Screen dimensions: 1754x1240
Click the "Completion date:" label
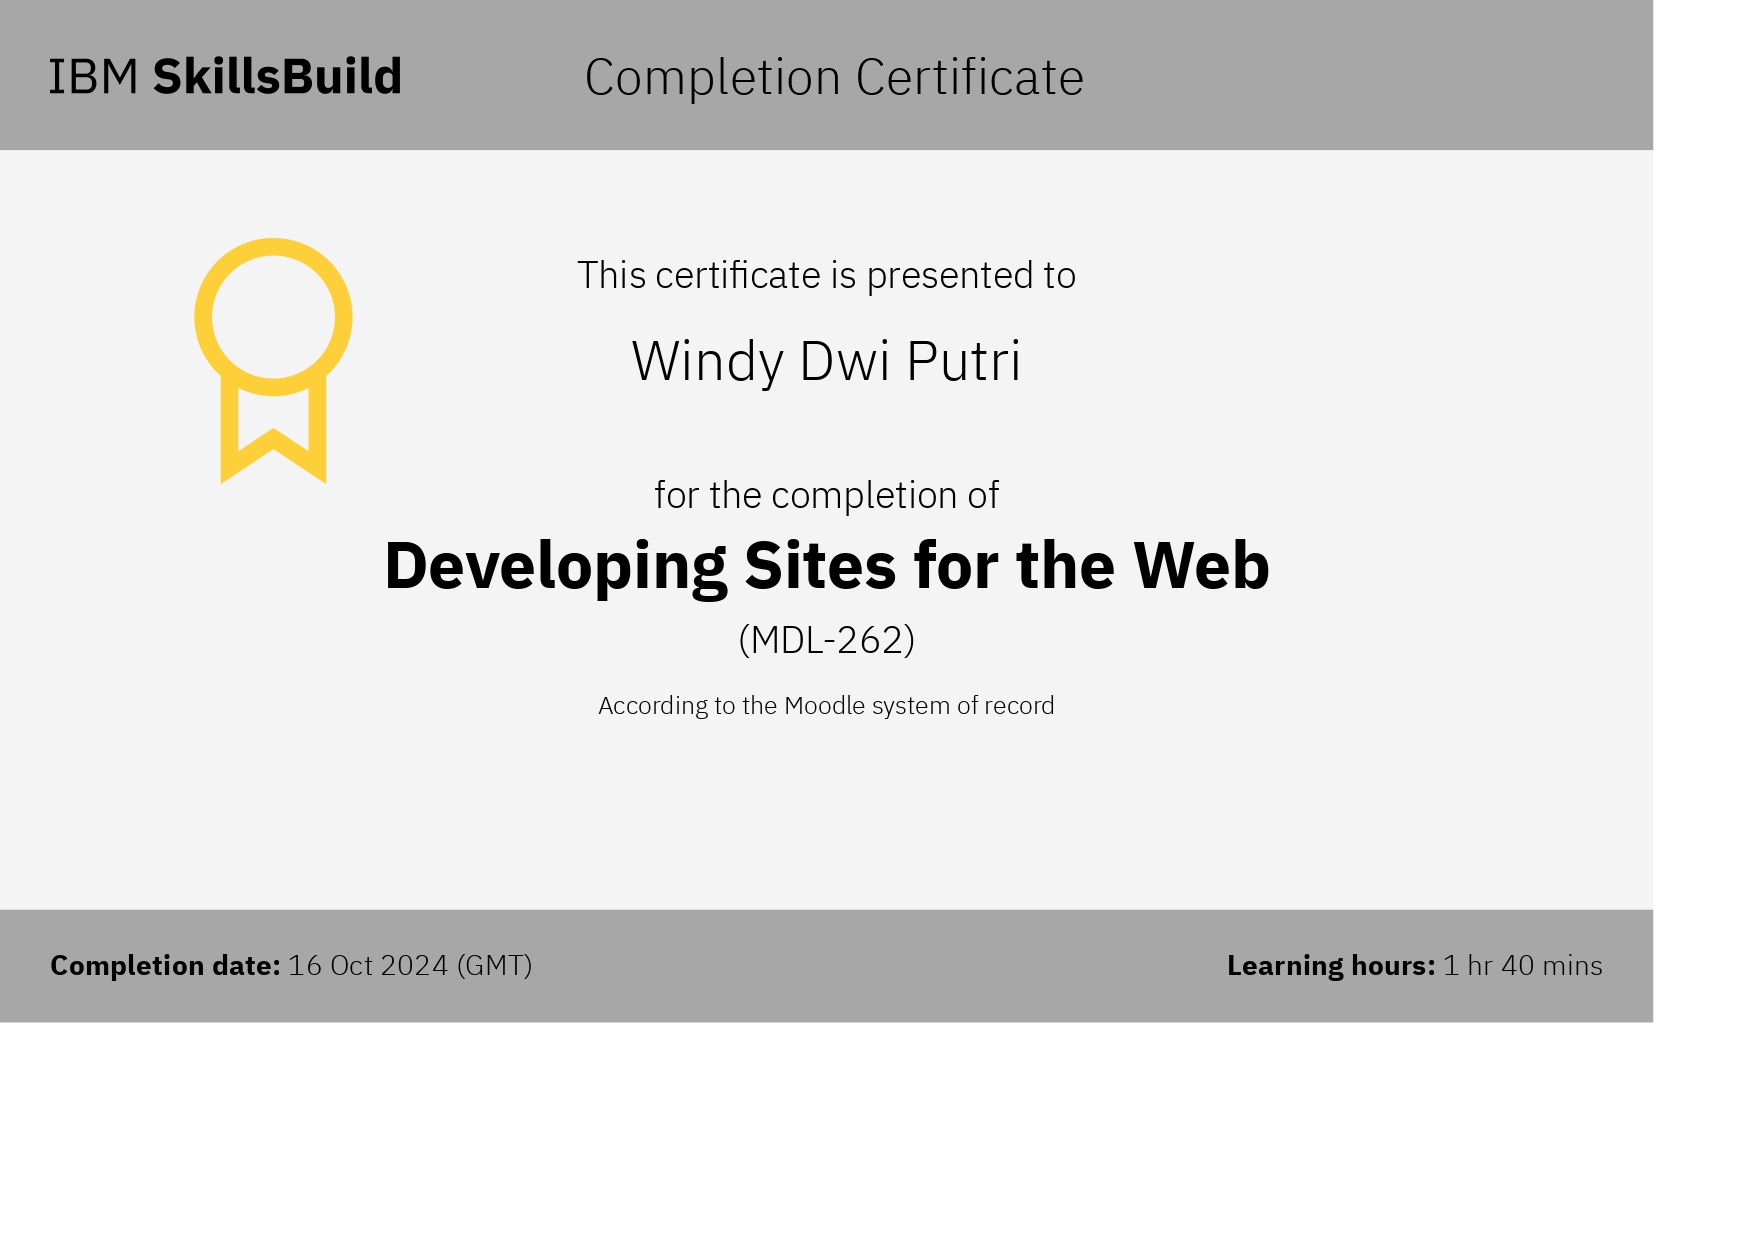click(165, 965)
